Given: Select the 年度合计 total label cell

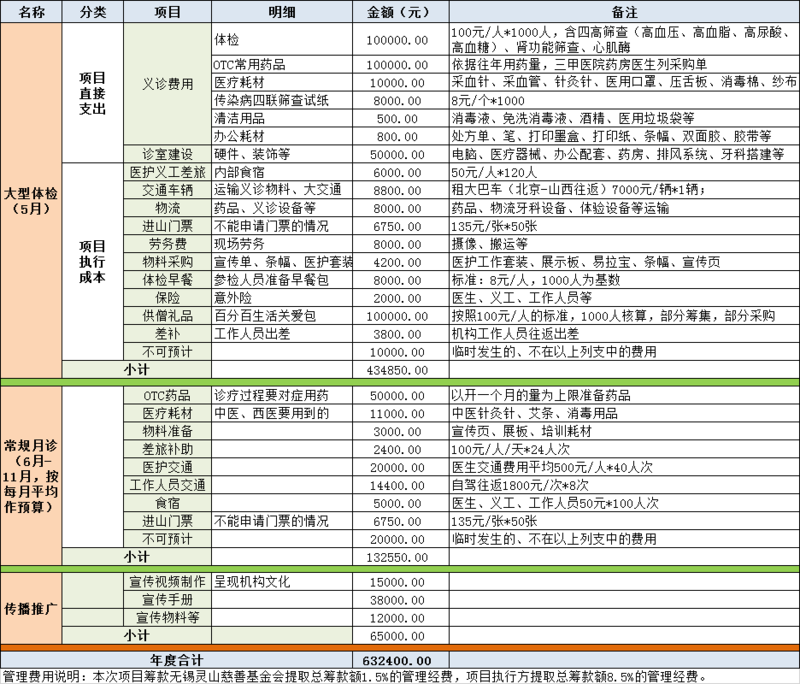Looking at the screenshot, I should coord(176,660).
